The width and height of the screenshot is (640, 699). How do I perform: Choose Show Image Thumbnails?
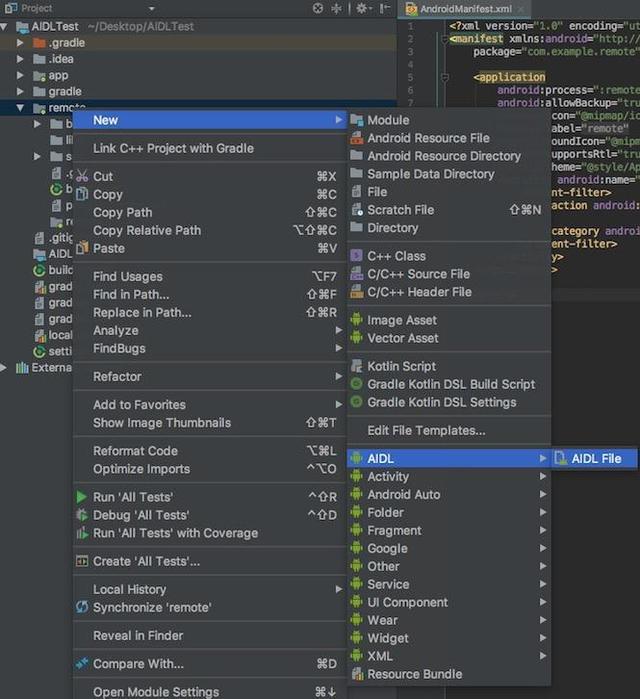(x=210, y=423)
